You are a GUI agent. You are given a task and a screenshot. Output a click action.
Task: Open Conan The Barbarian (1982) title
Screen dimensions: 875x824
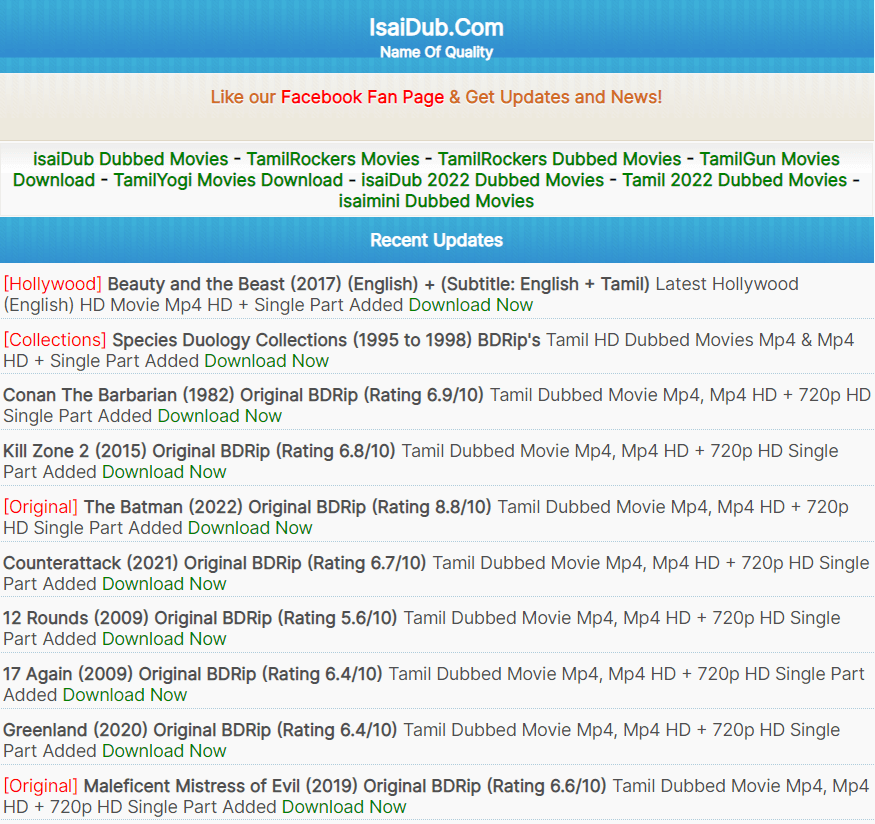[x=243, y=395]
